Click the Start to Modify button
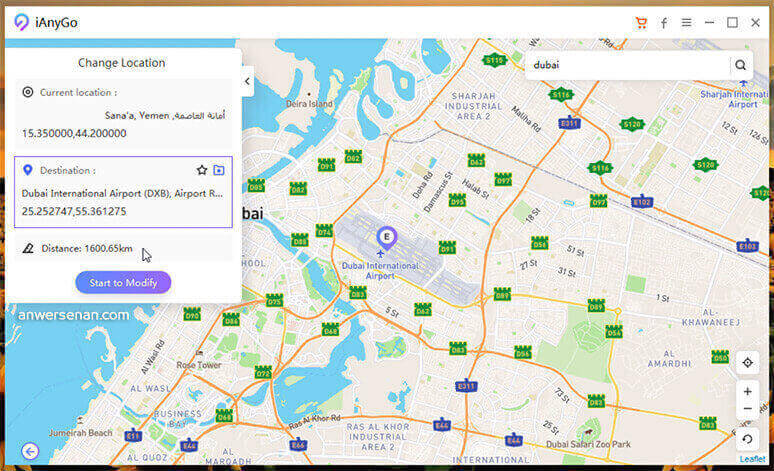The width and height of the screenshot is (774, 471). [123, 282]
